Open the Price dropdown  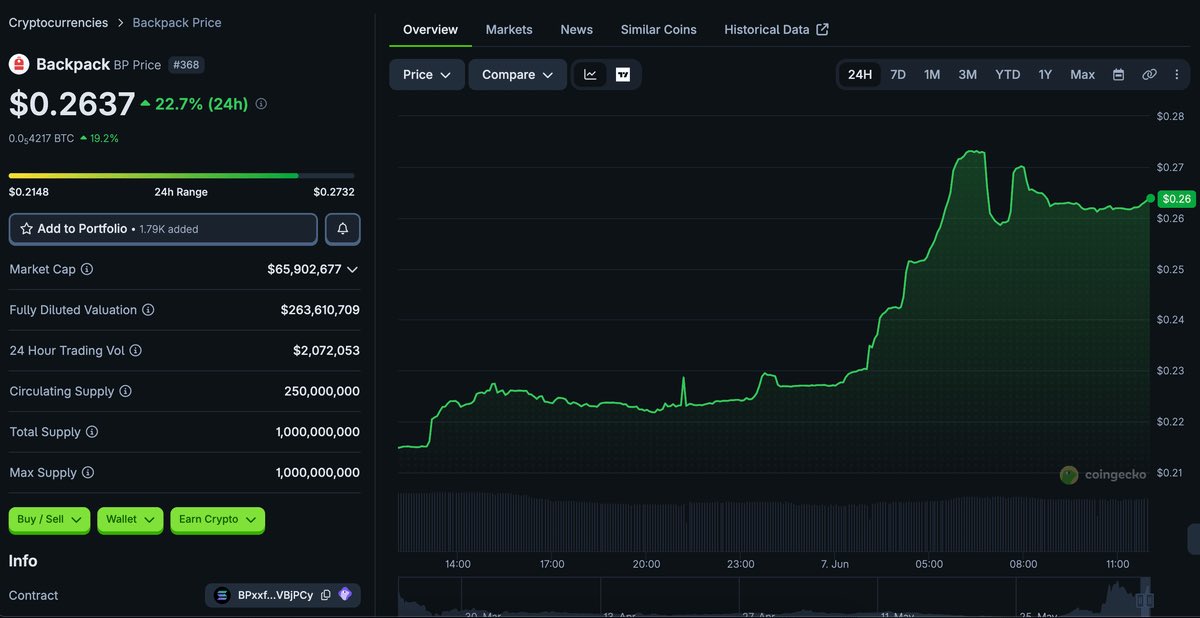[x=427, y=75]
